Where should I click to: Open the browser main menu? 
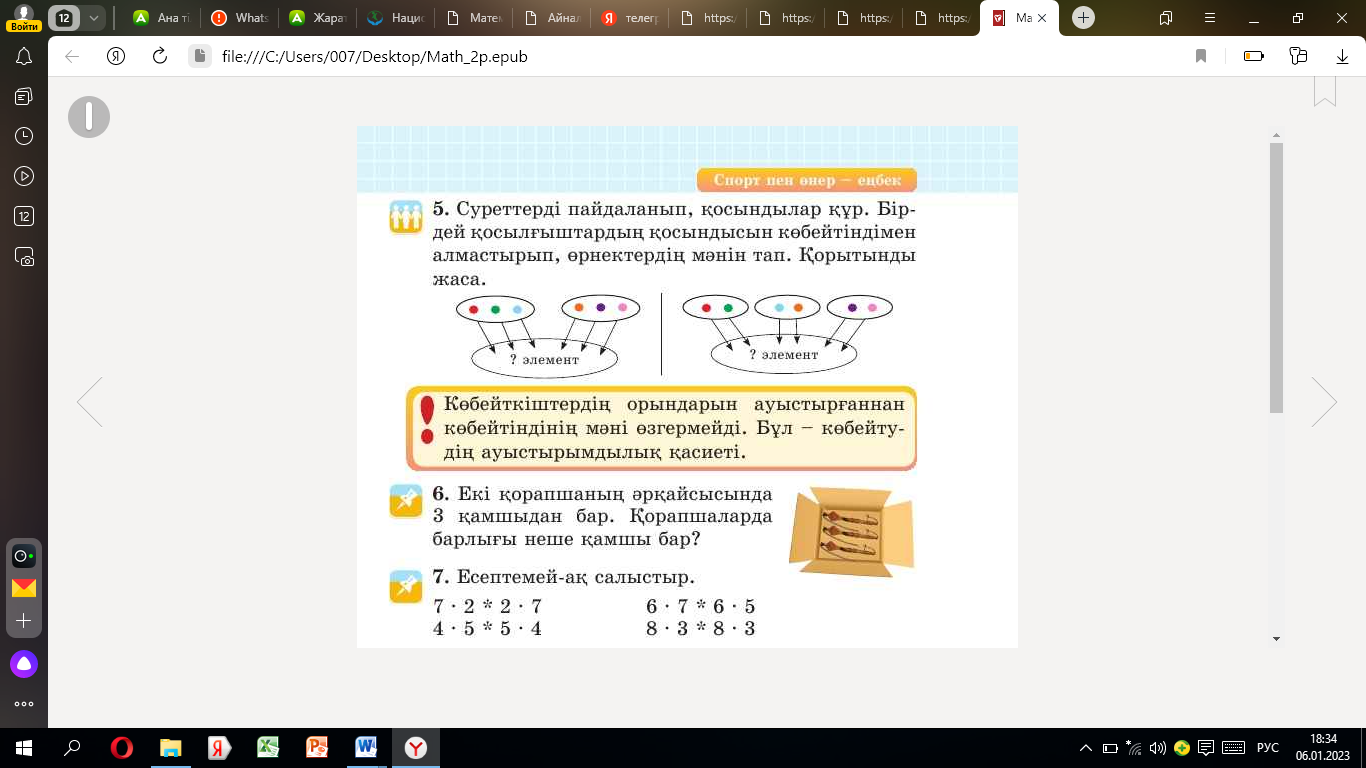pyautogui.click(x=1211, y=18)
